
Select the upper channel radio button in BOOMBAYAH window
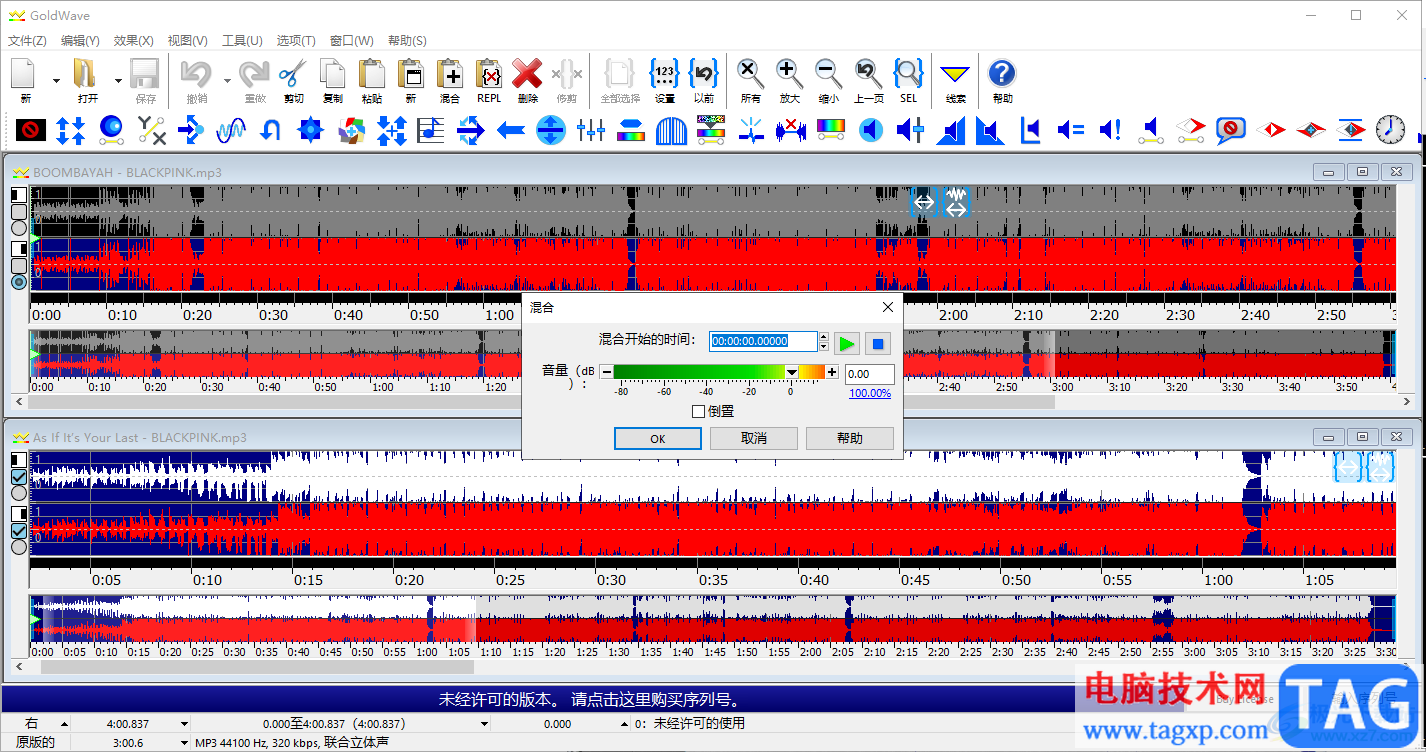[x=19, y=229]
